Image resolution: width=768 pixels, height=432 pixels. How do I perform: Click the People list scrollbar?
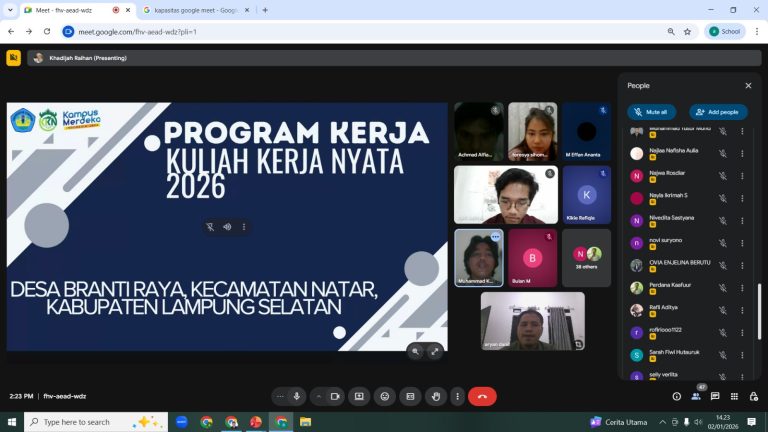point(759,311)
